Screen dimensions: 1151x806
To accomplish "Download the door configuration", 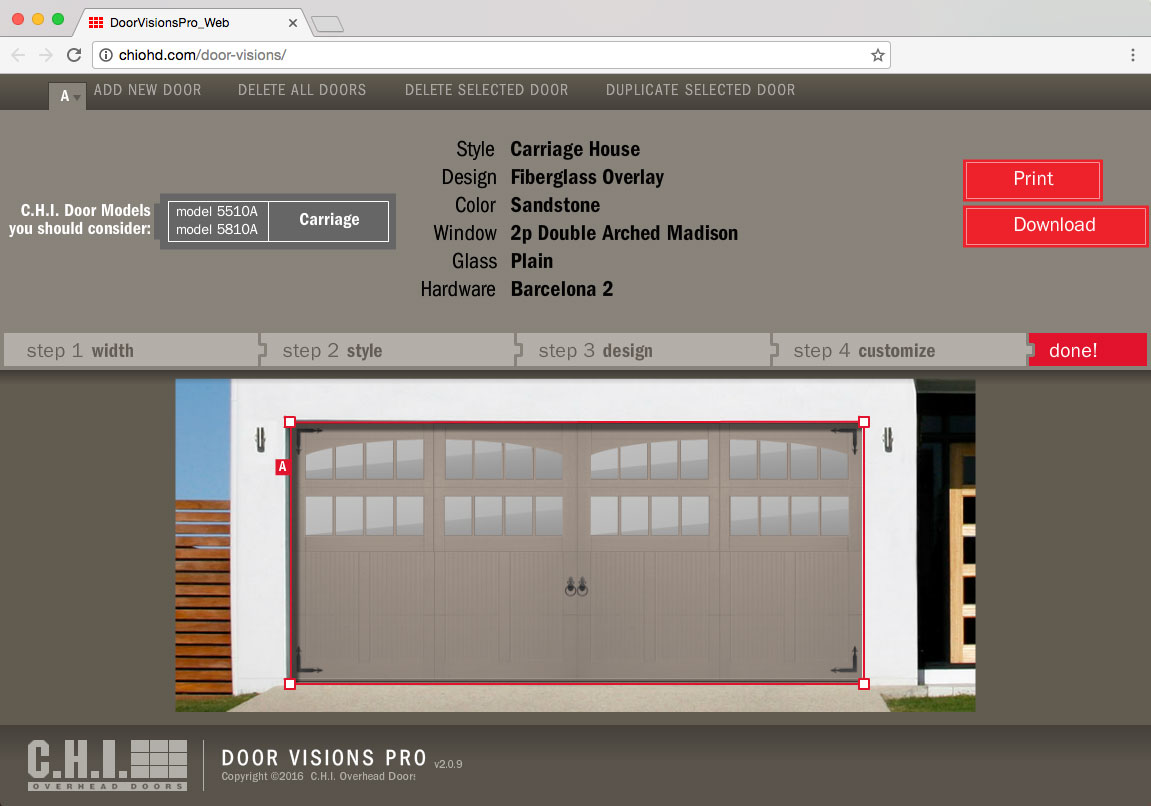I will [1054, 225].
